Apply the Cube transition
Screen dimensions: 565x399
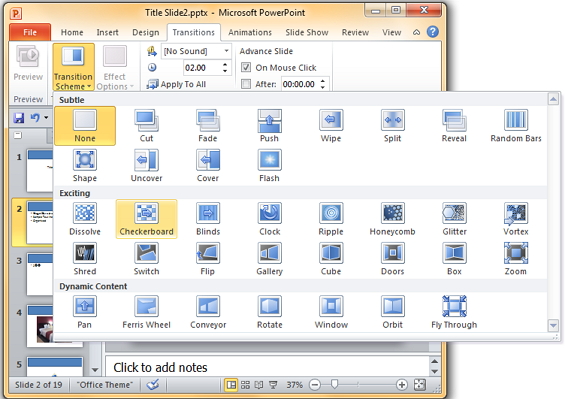331,258
